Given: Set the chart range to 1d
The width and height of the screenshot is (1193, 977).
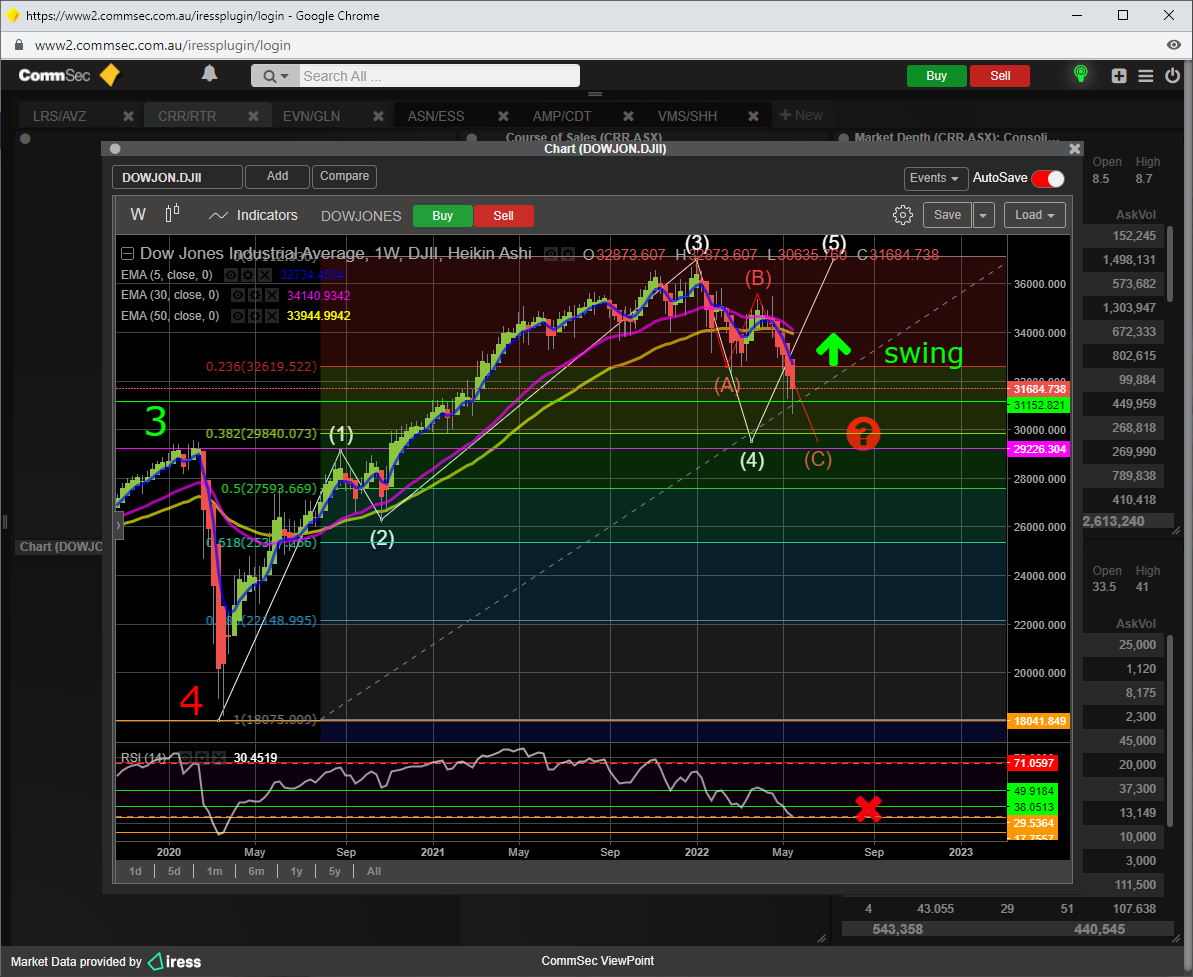Looking at the screenshot, I should point(135,871).
